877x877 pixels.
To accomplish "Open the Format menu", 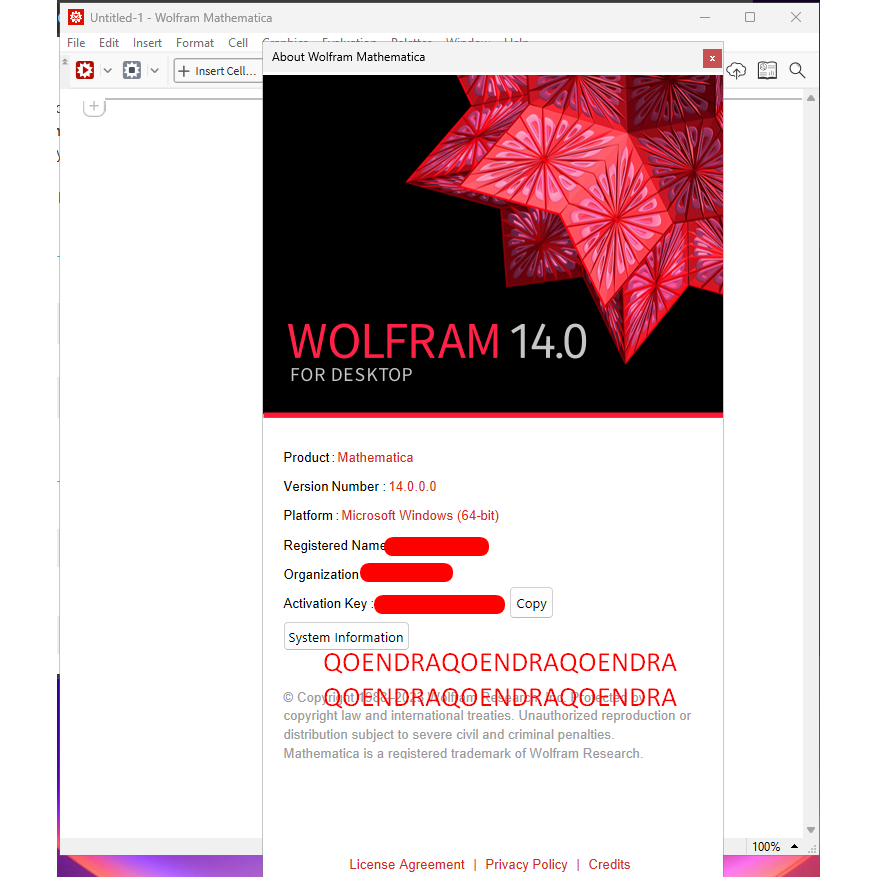I will tap(195, 43).
